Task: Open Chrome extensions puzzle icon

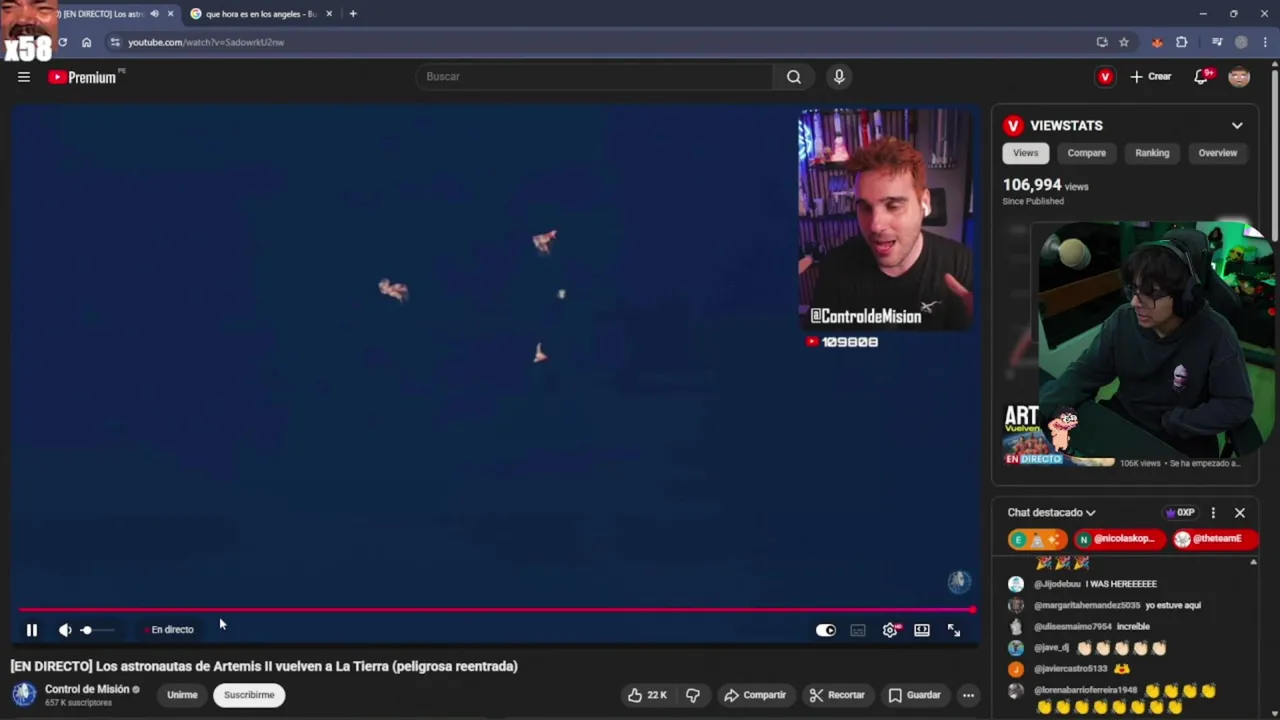Action: tap(1182, 42)
